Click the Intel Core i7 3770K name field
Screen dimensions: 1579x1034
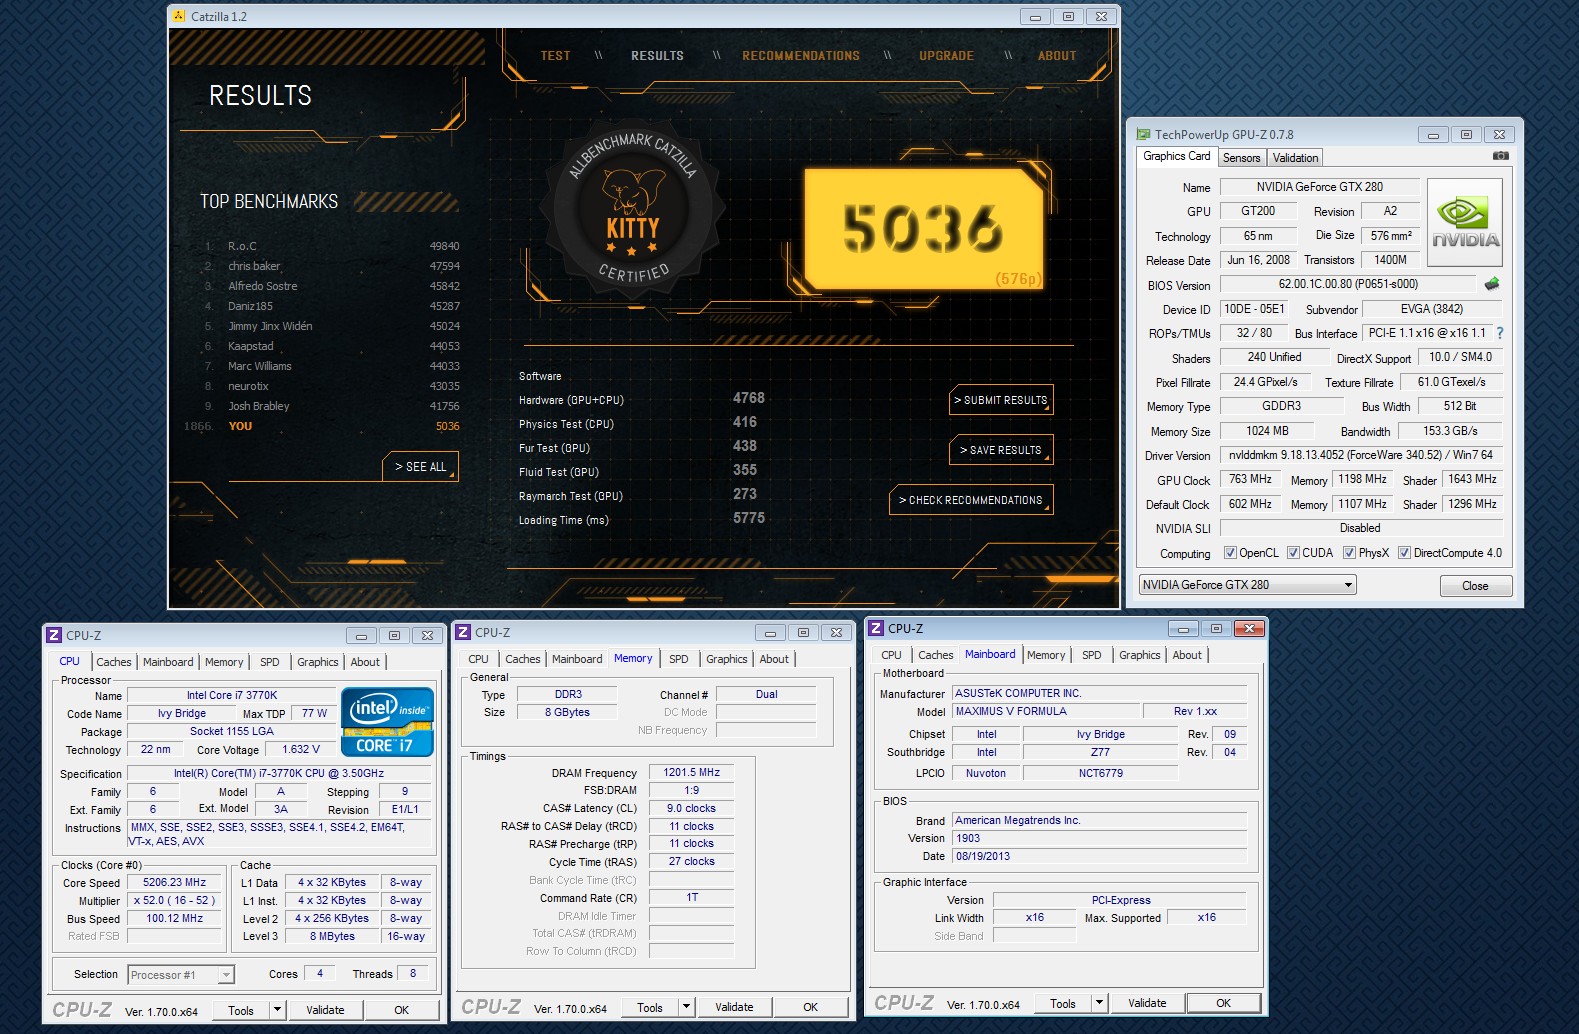pyautogui.click(x=232, y=695)
